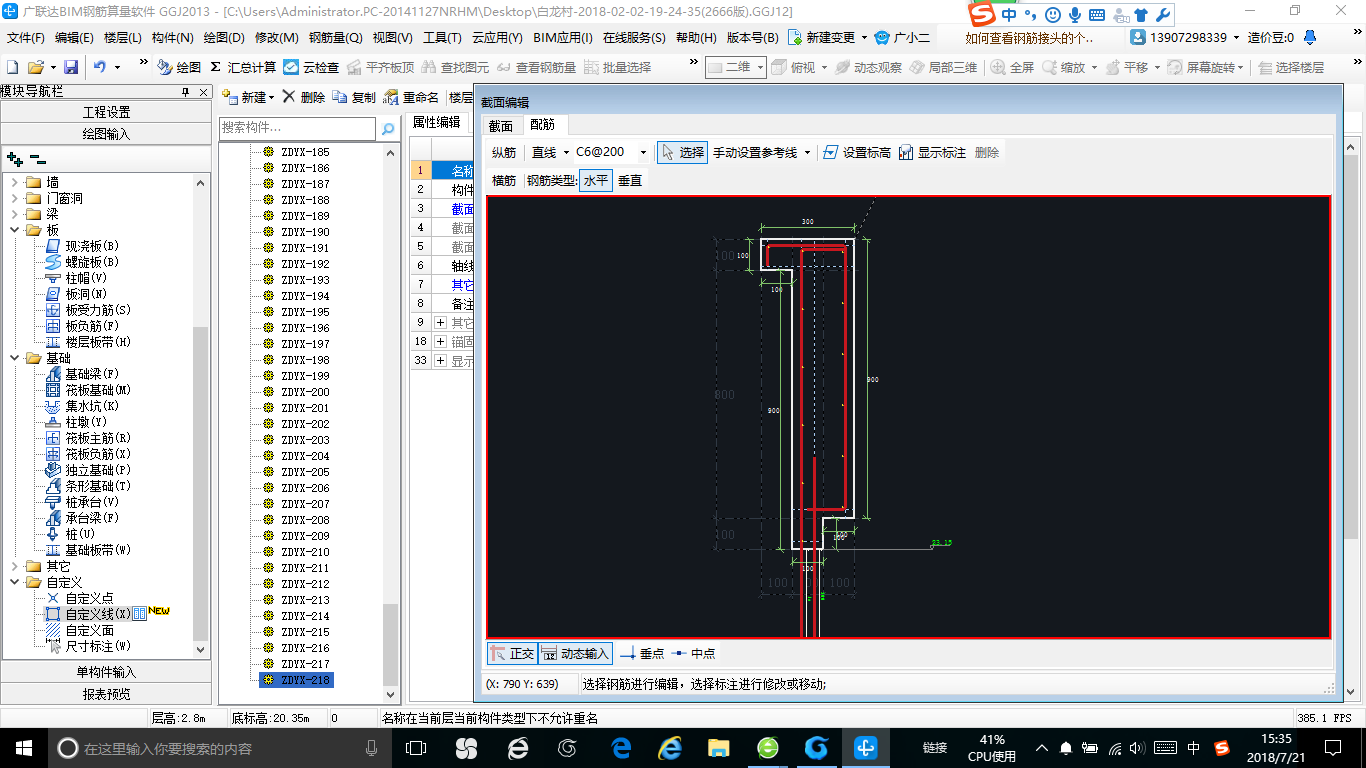This screenshot has width=1366, height=768.
Task: Select 筏板基础(M) raft foundation item
Action: (88, 390)
